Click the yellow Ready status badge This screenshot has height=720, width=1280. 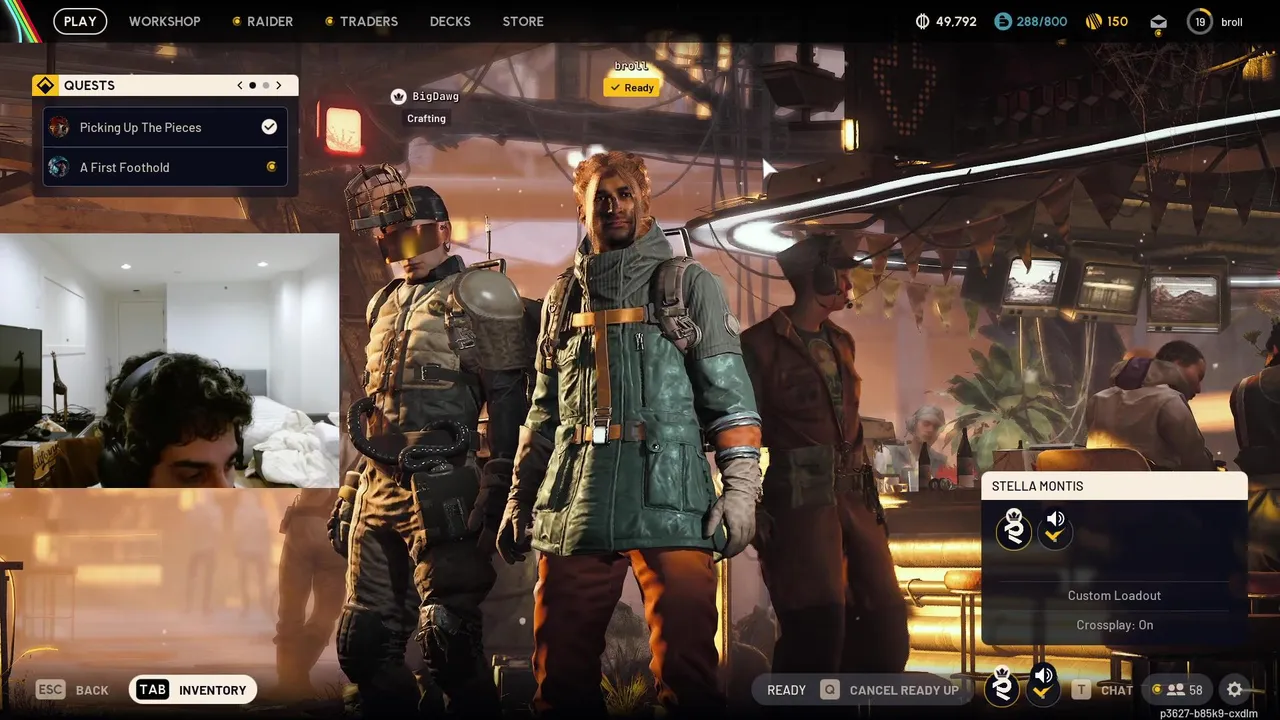click(x=632, y=88)
